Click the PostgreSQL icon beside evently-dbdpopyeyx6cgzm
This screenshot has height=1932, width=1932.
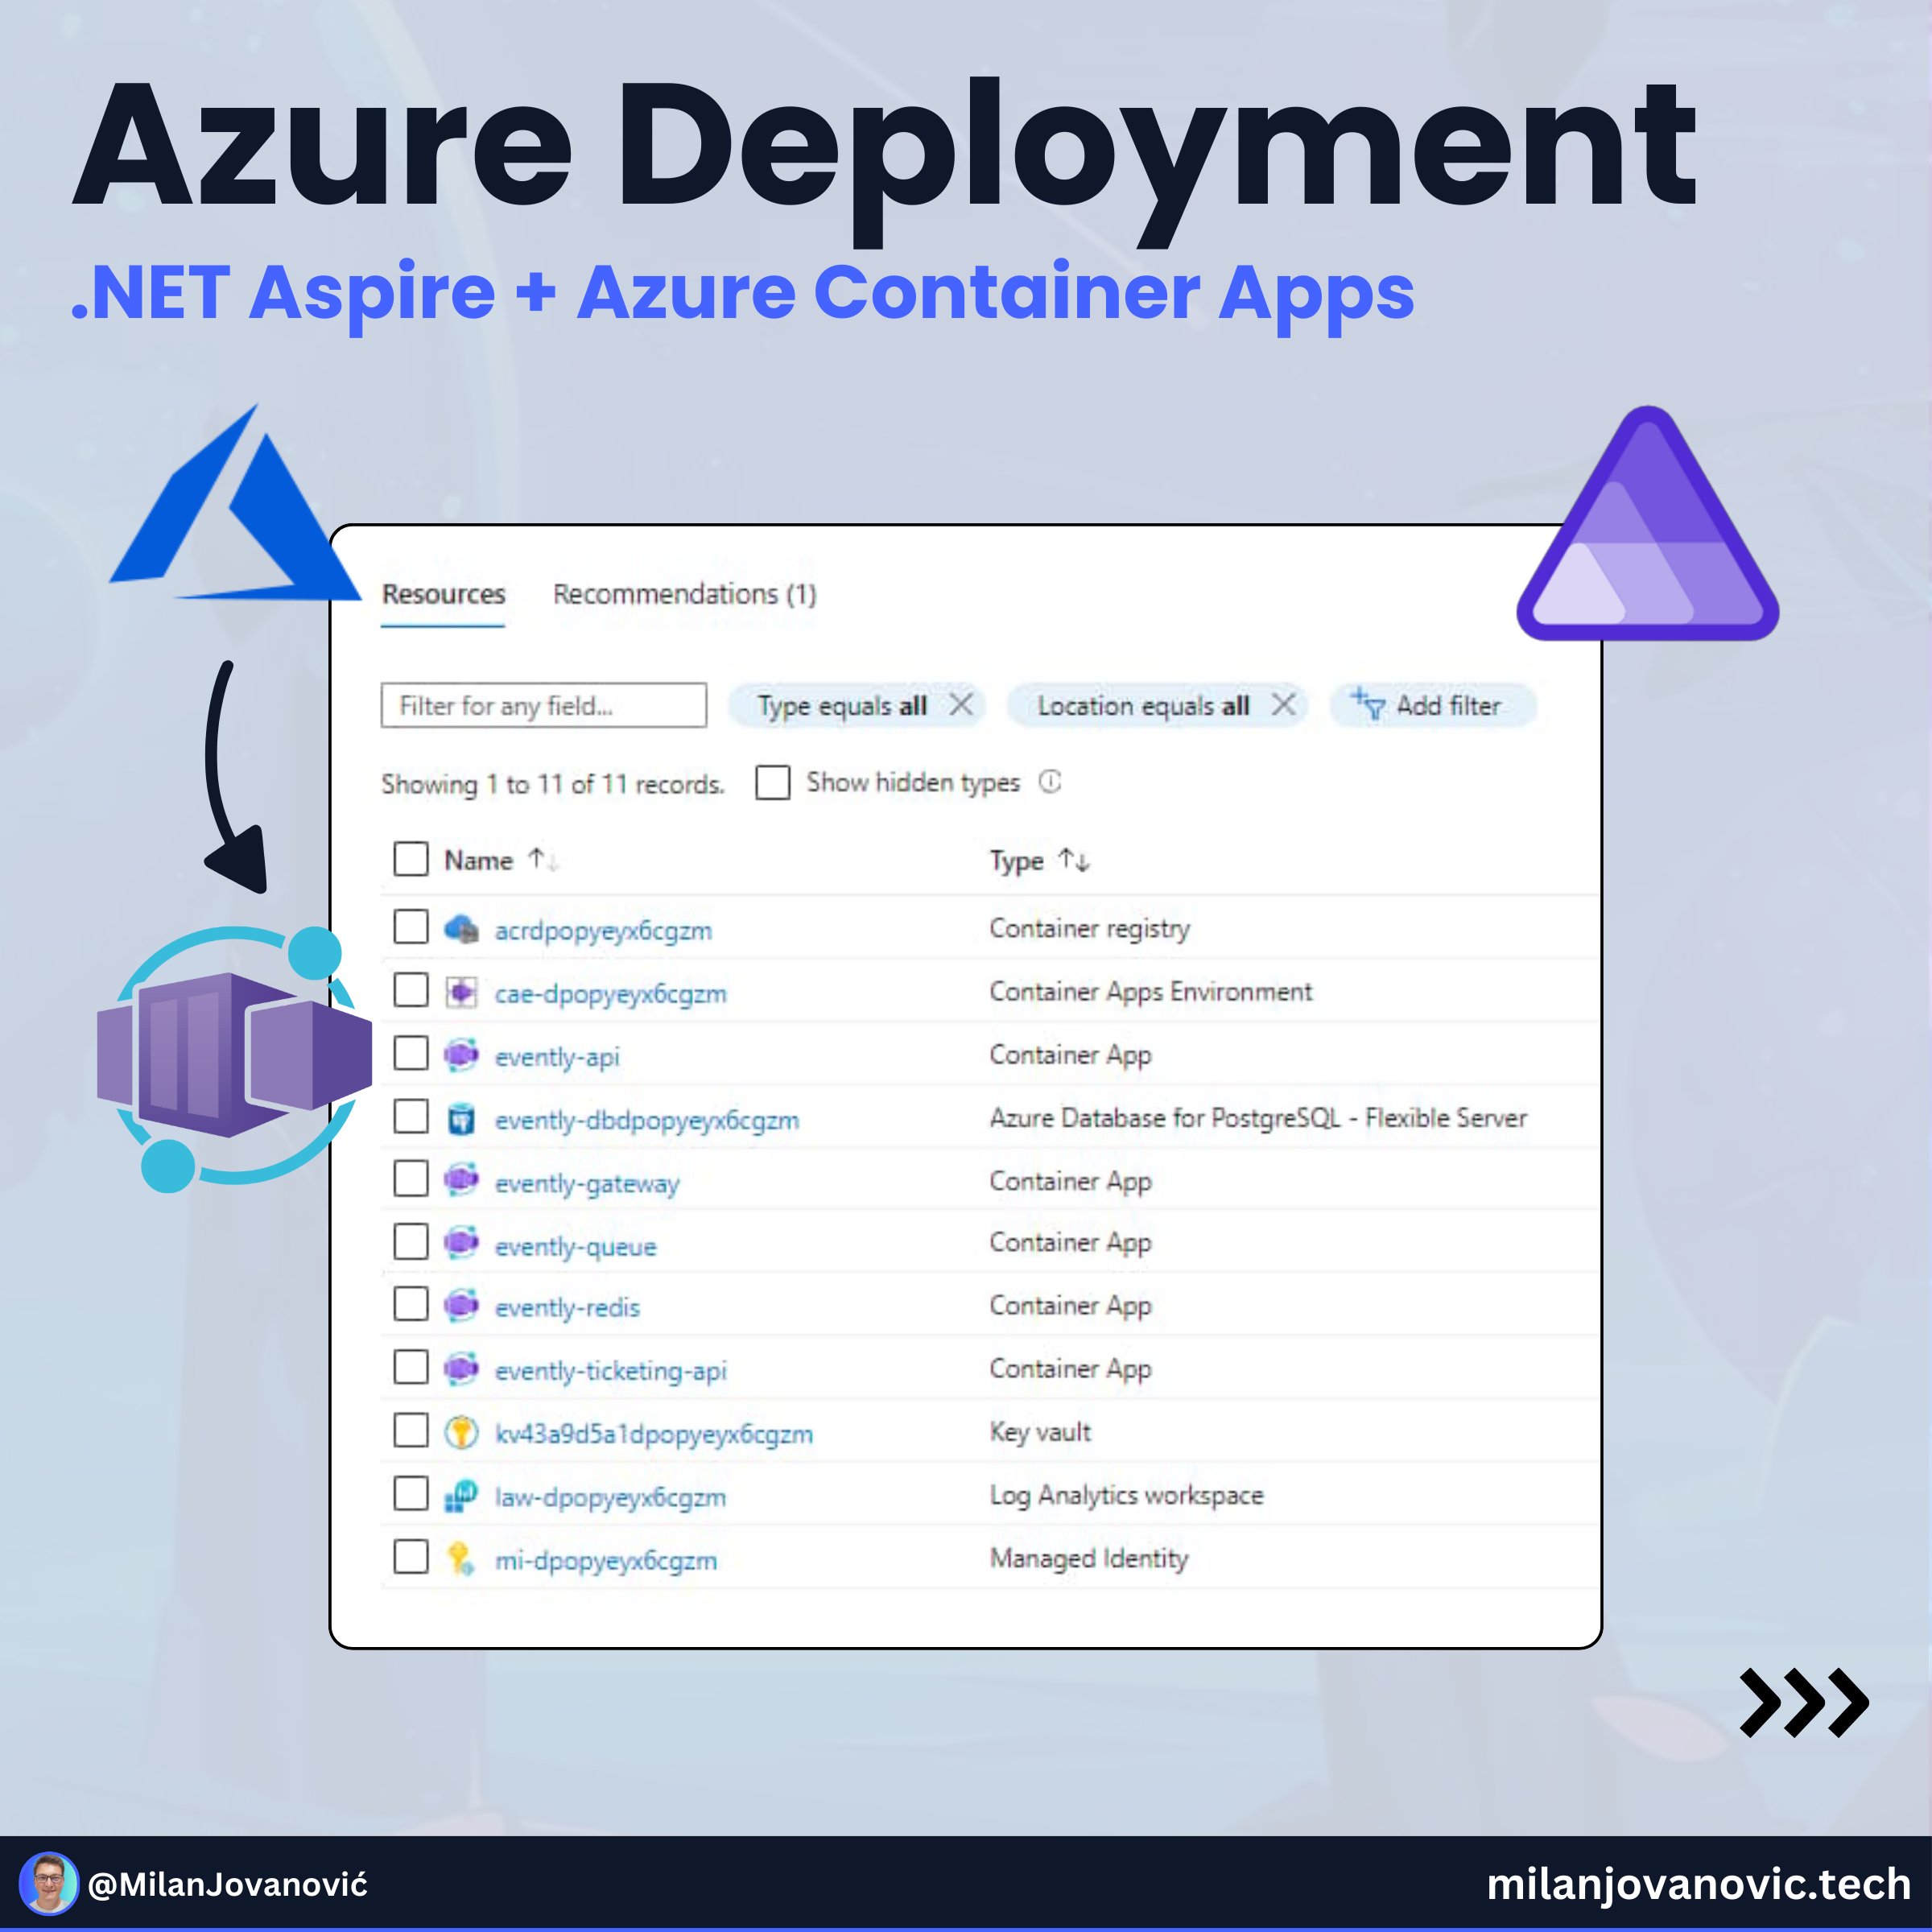(x=461, y=1118)
